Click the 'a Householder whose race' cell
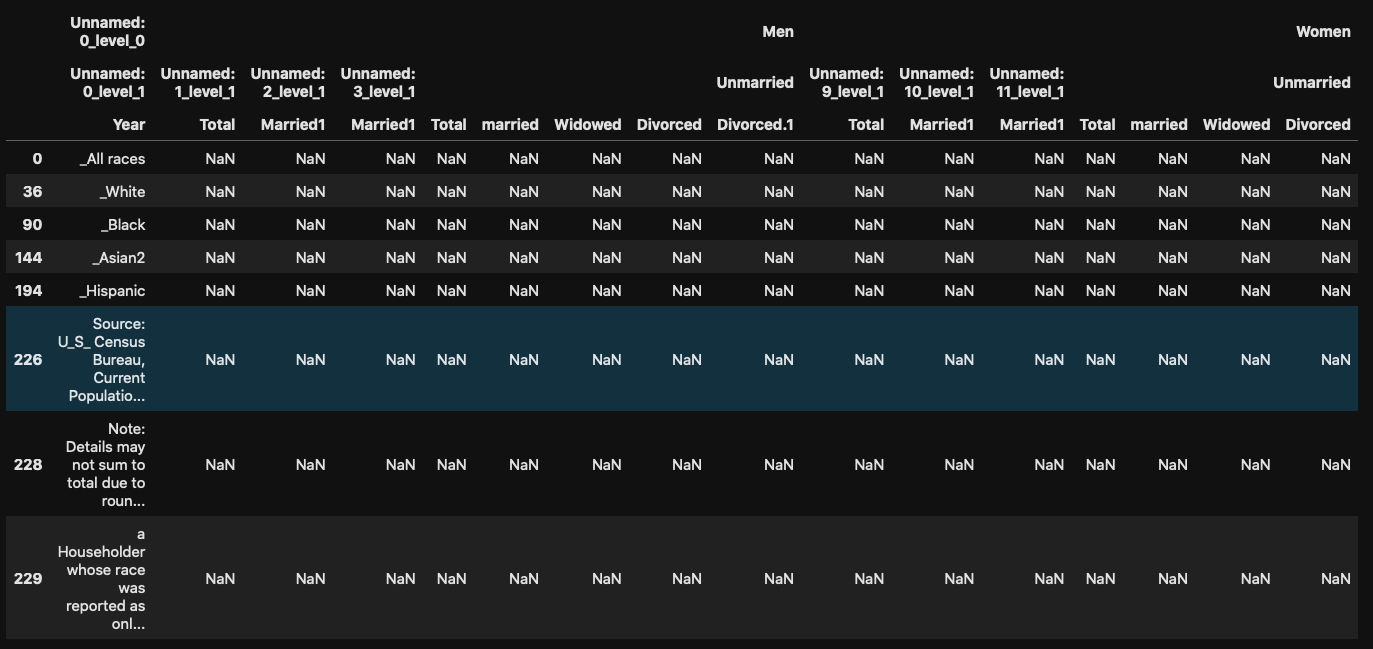1373x649 pixels. 101,579
